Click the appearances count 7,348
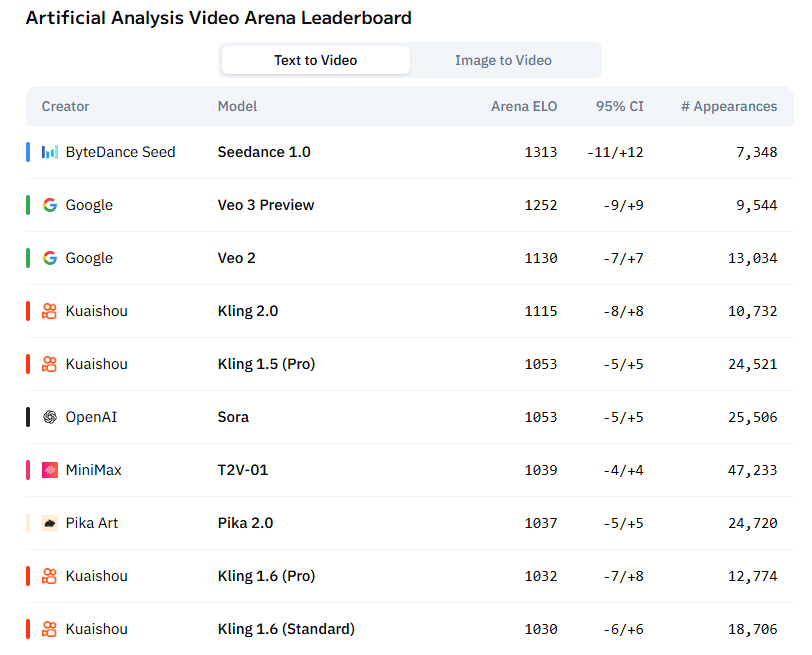 pos(757,152)
